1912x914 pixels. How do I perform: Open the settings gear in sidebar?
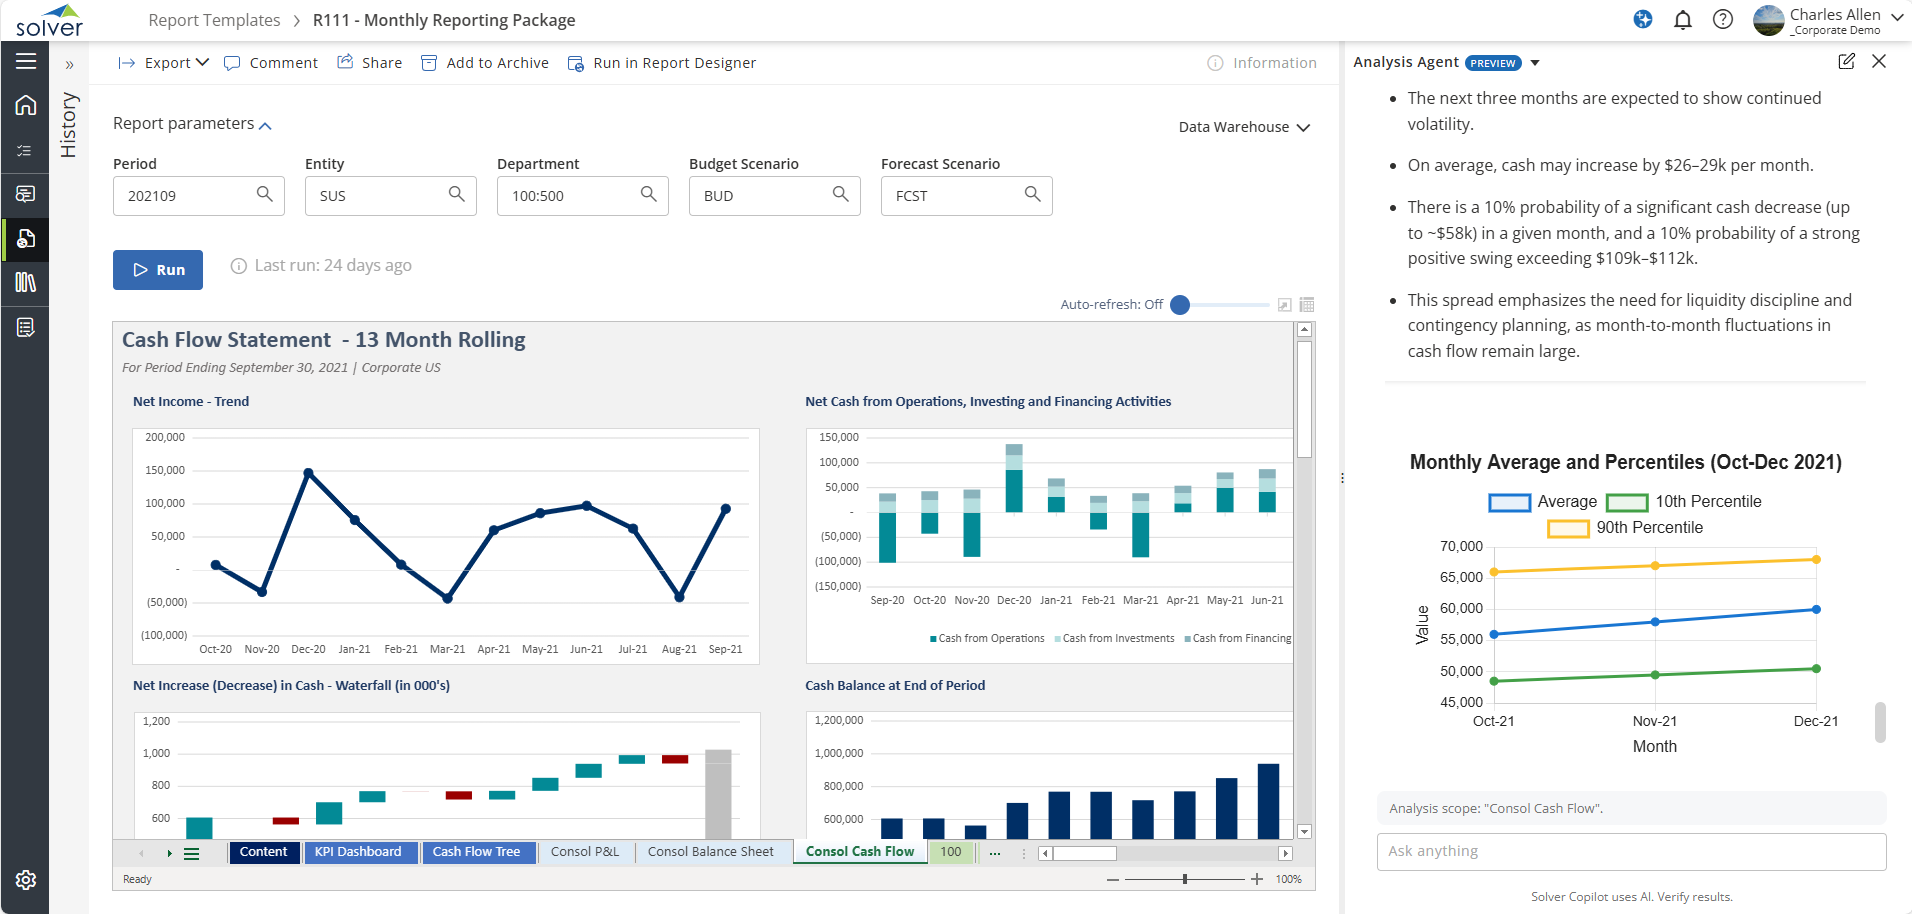tap(26, 880)
